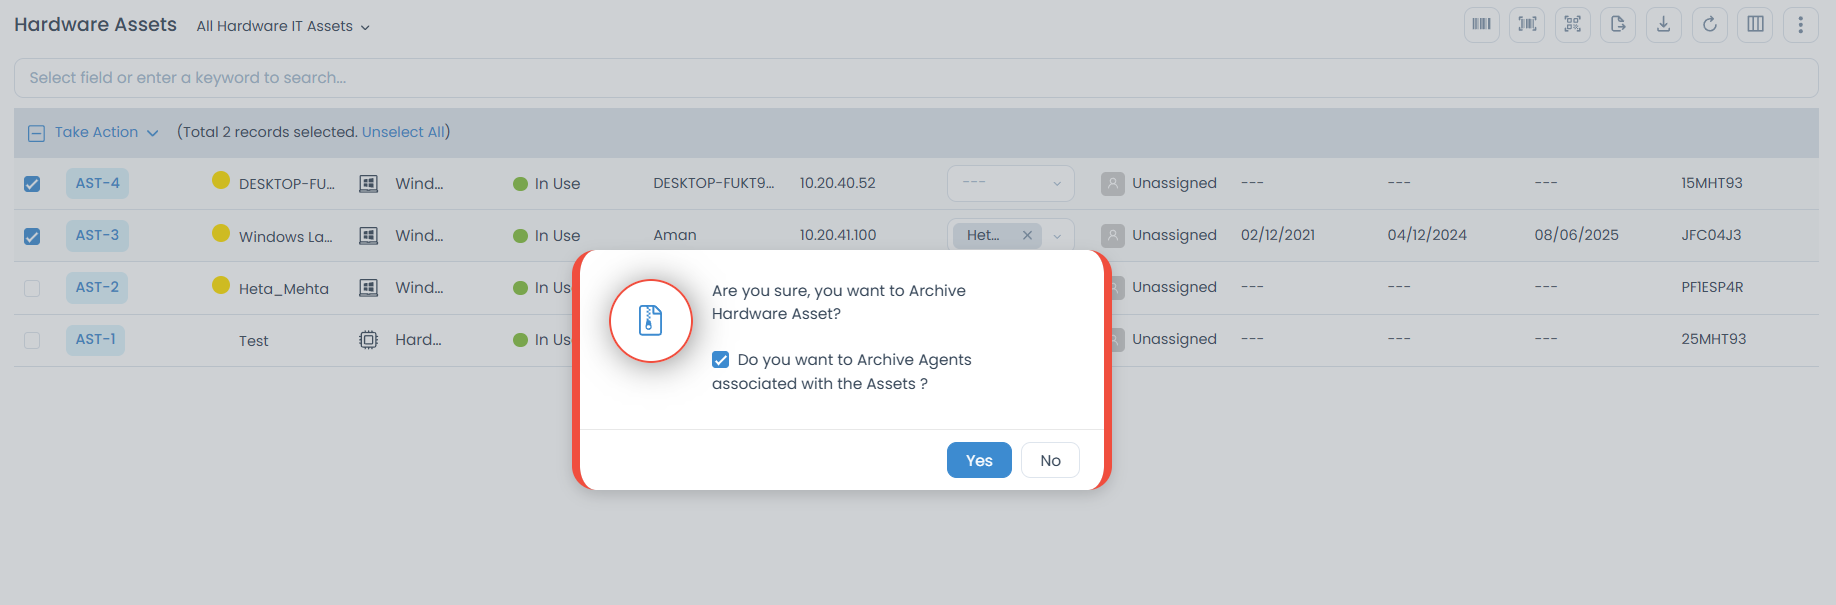
Task: Click the barcode icon in the top toolbar
Action: coord(1481,25)
